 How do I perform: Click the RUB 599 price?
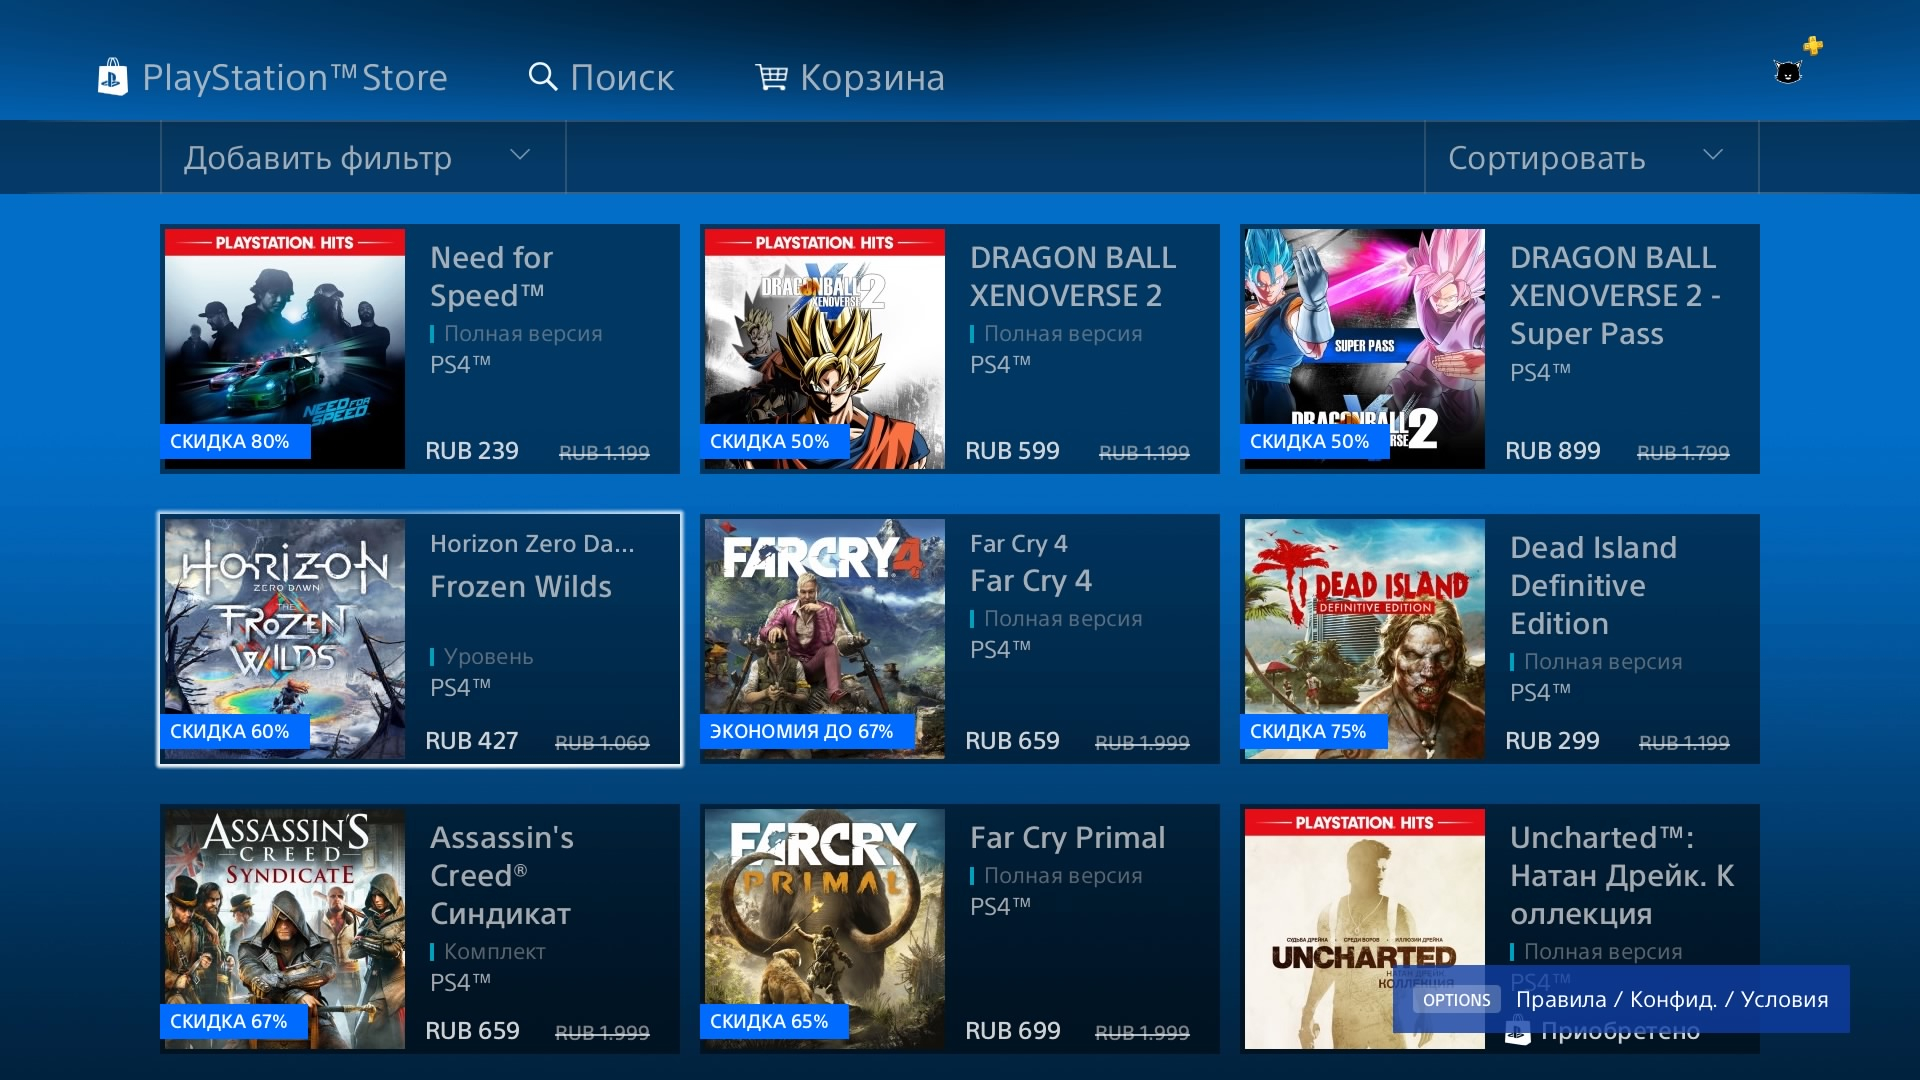[1012, 451]
